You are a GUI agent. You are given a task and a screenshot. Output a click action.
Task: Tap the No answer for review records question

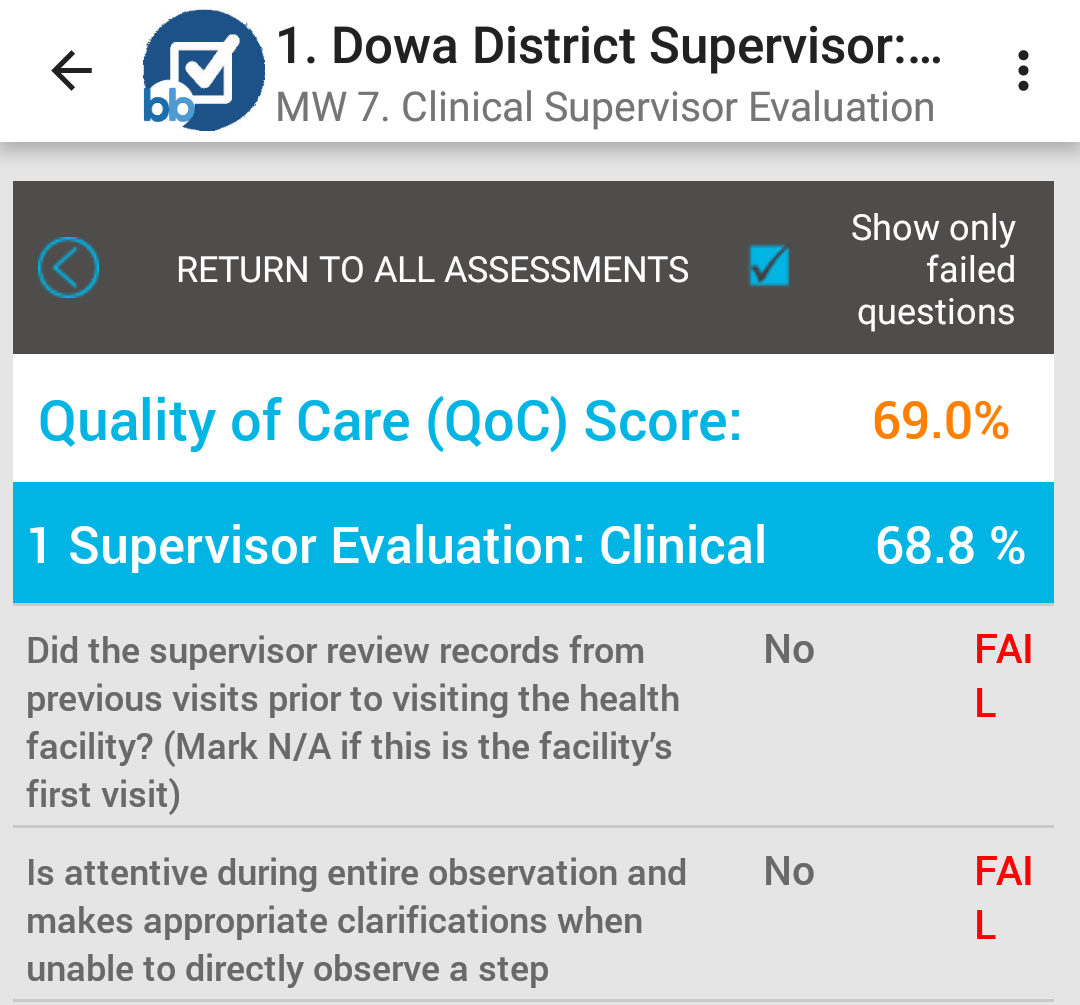pos(789,650)
